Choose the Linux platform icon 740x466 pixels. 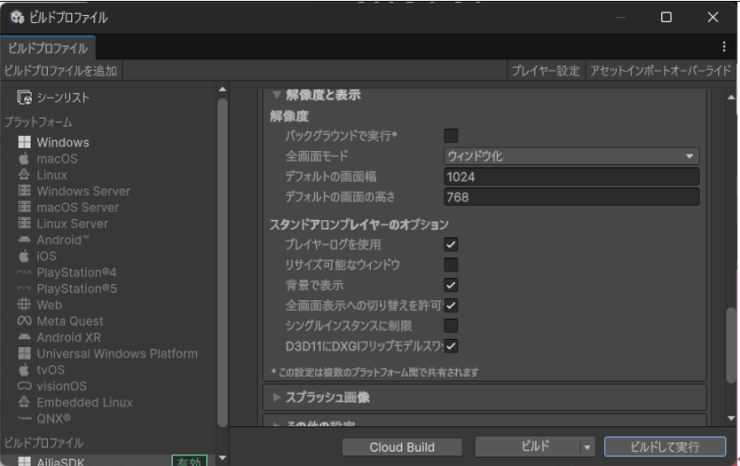click(x=25, y=175)
